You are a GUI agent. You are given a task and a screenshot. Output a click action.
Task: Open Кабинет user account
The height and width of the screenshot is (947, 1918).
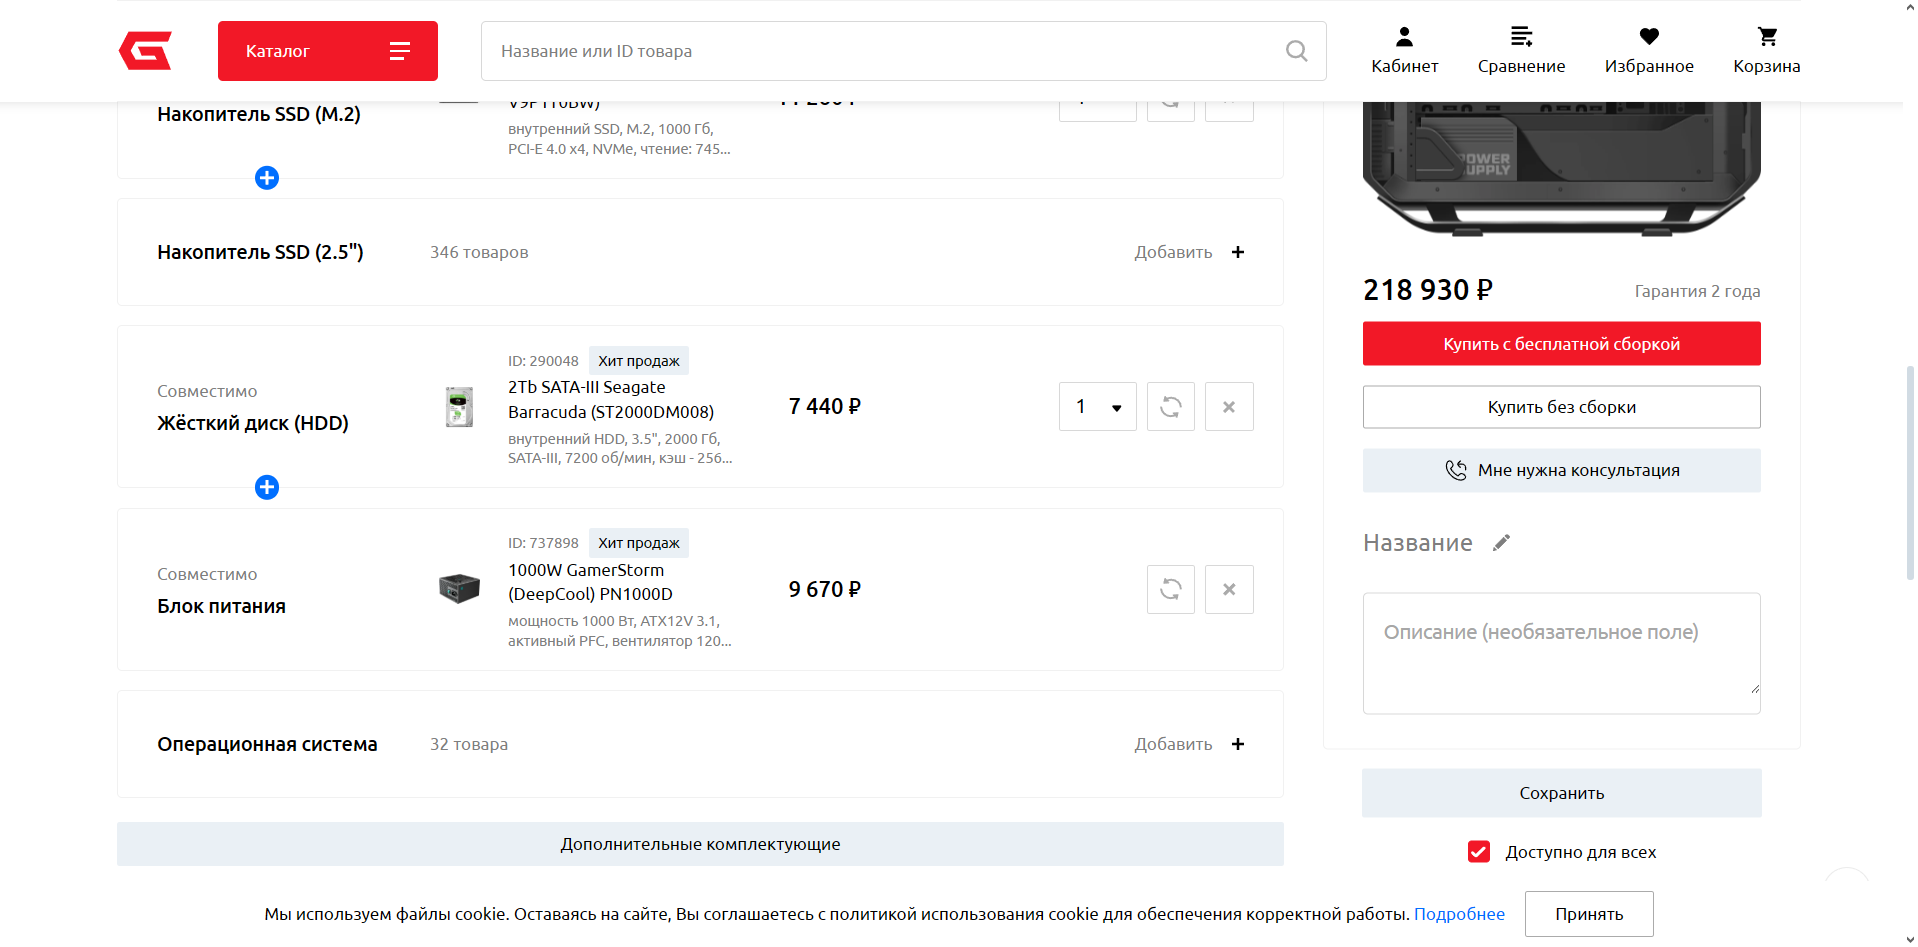(x=1404, y=51)
